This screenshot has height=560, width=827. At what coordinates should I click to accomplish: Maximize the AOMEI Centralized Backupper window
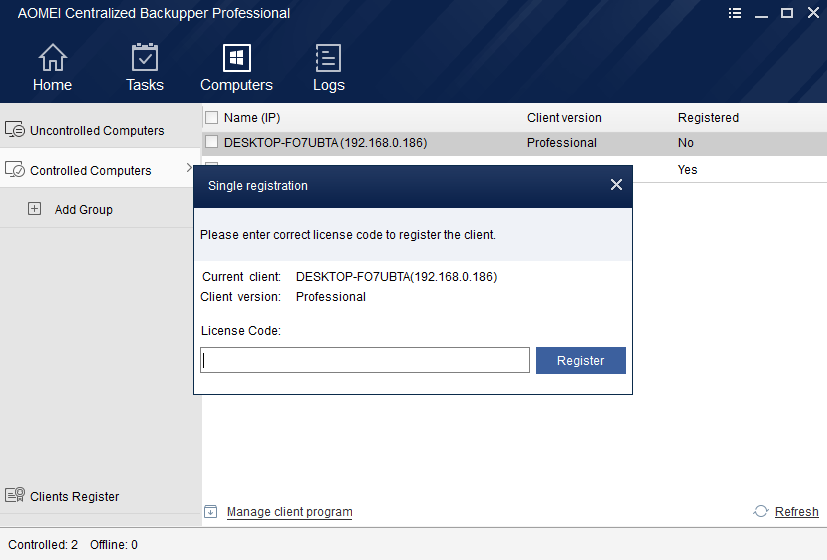(x=787, y=13)
